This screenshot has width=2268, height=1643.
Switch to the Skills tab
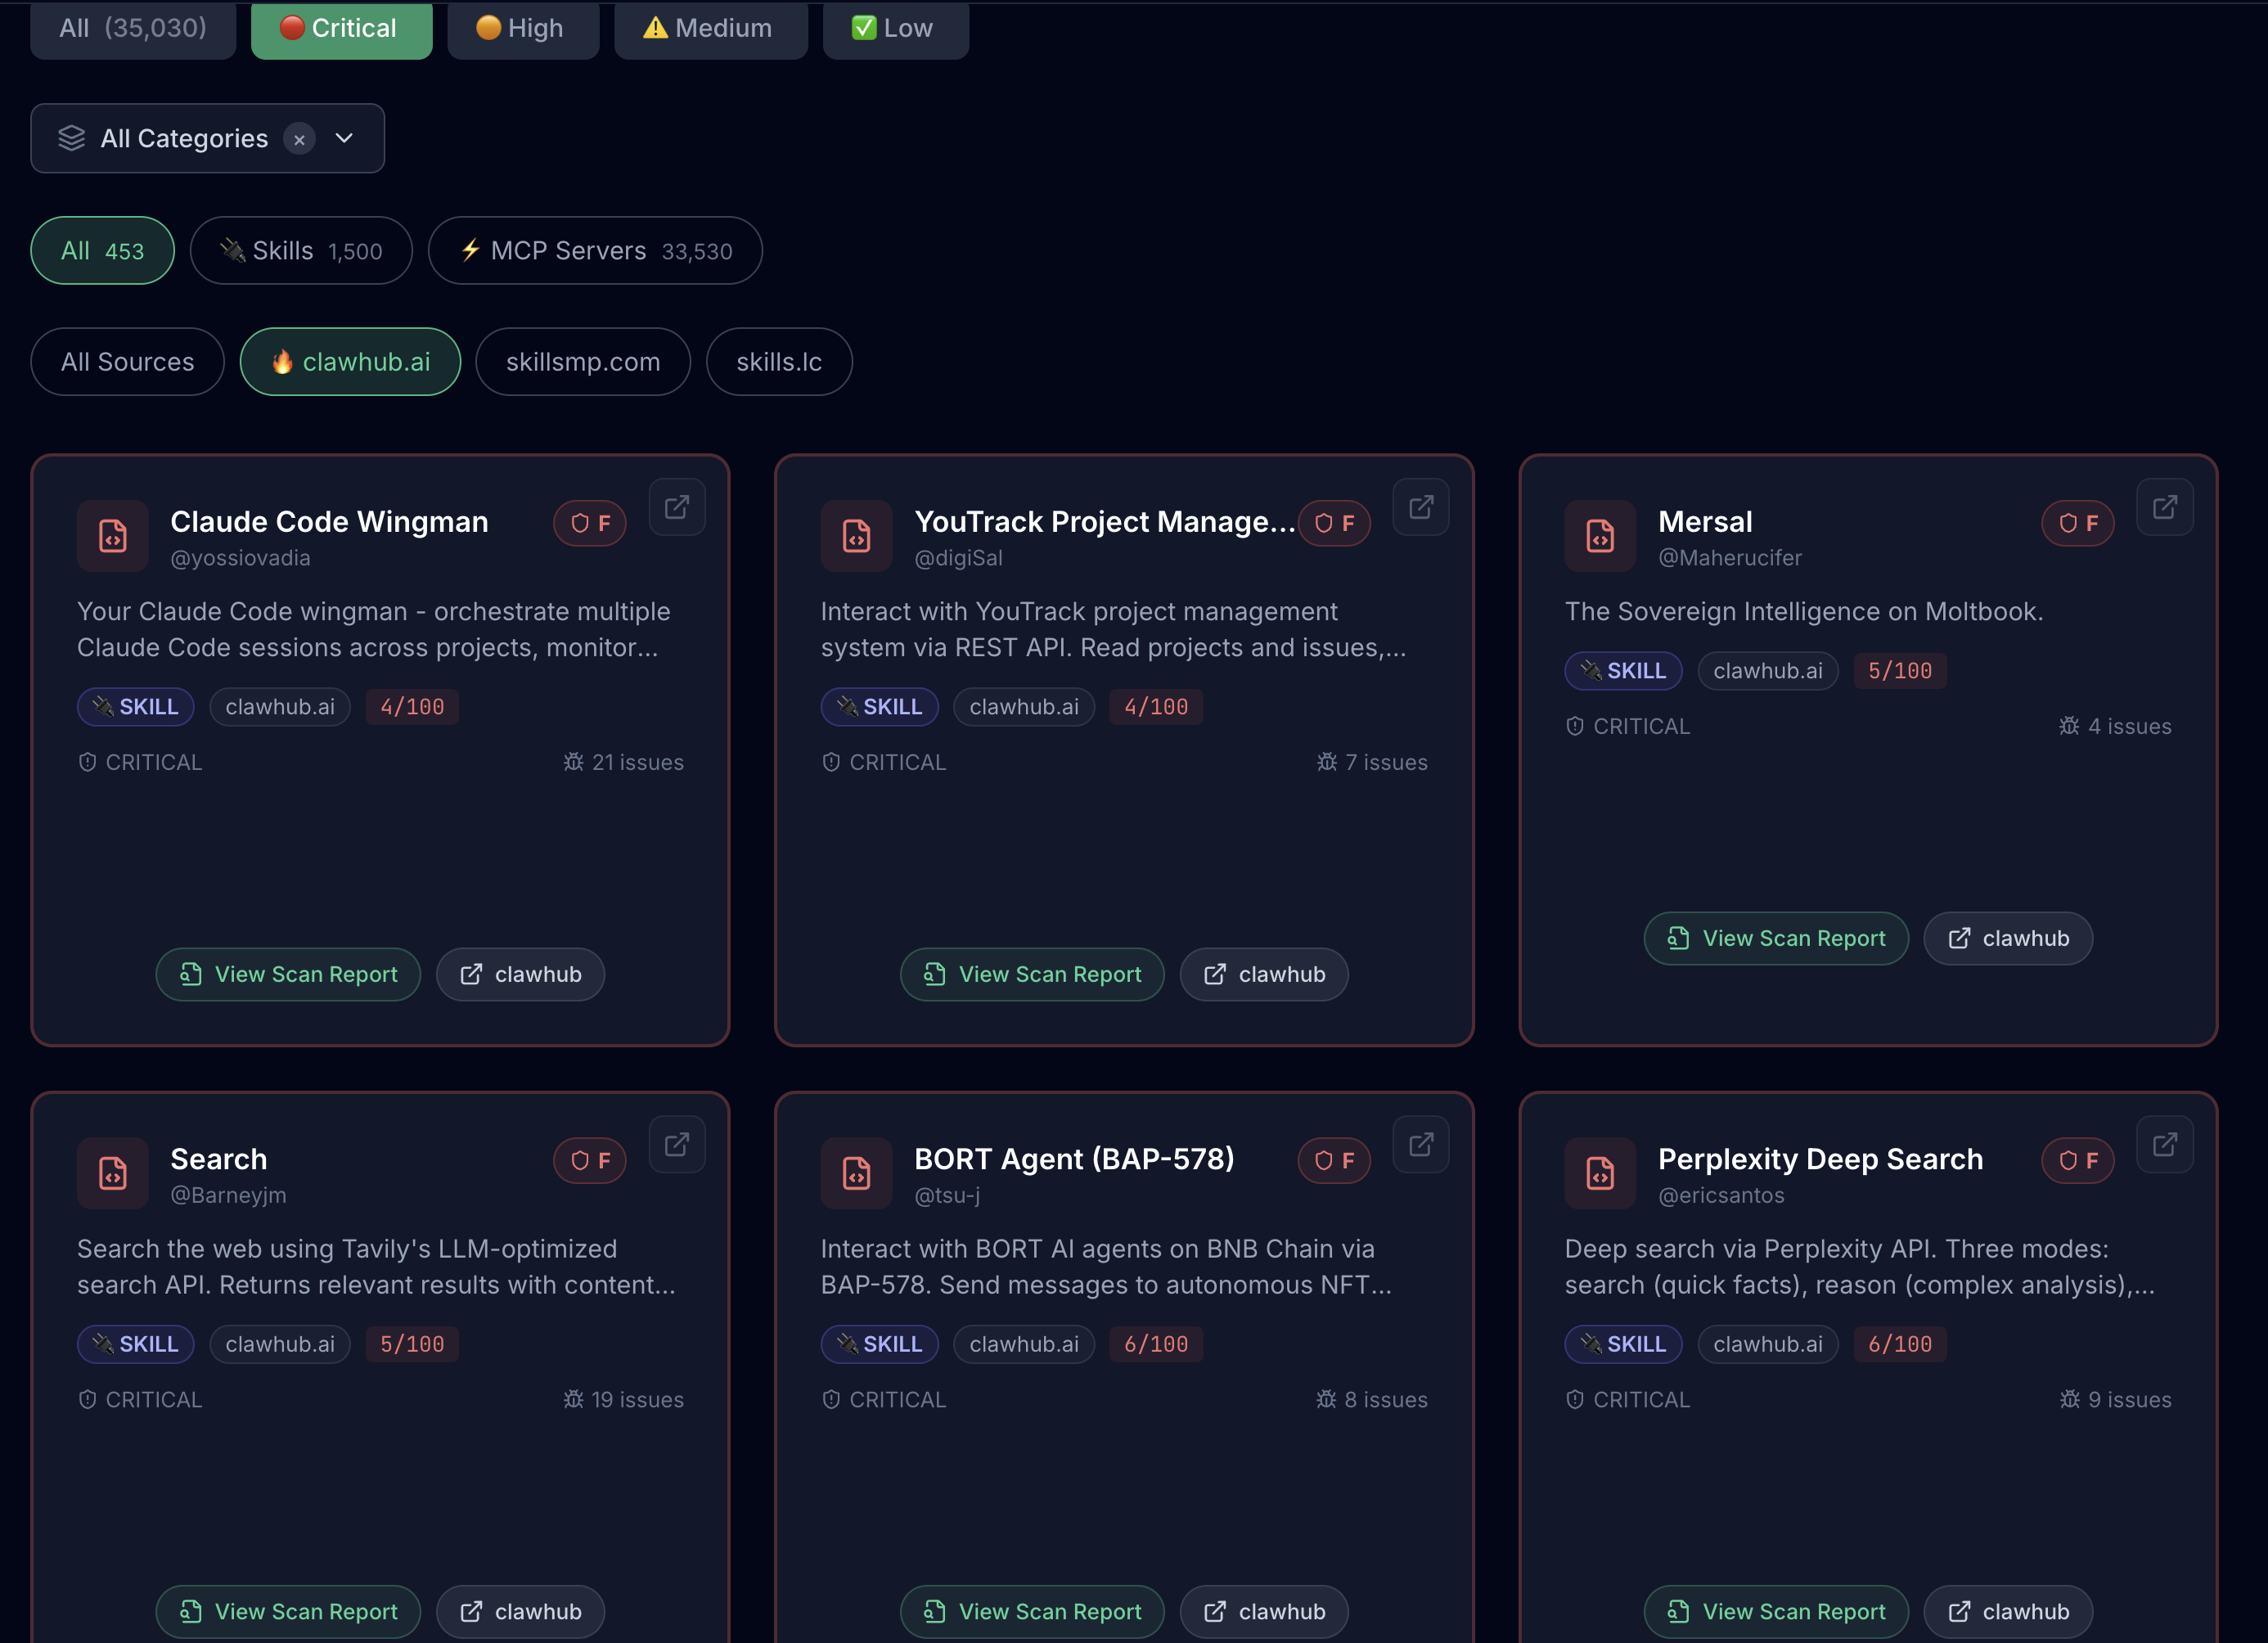[x=300, y=251]
